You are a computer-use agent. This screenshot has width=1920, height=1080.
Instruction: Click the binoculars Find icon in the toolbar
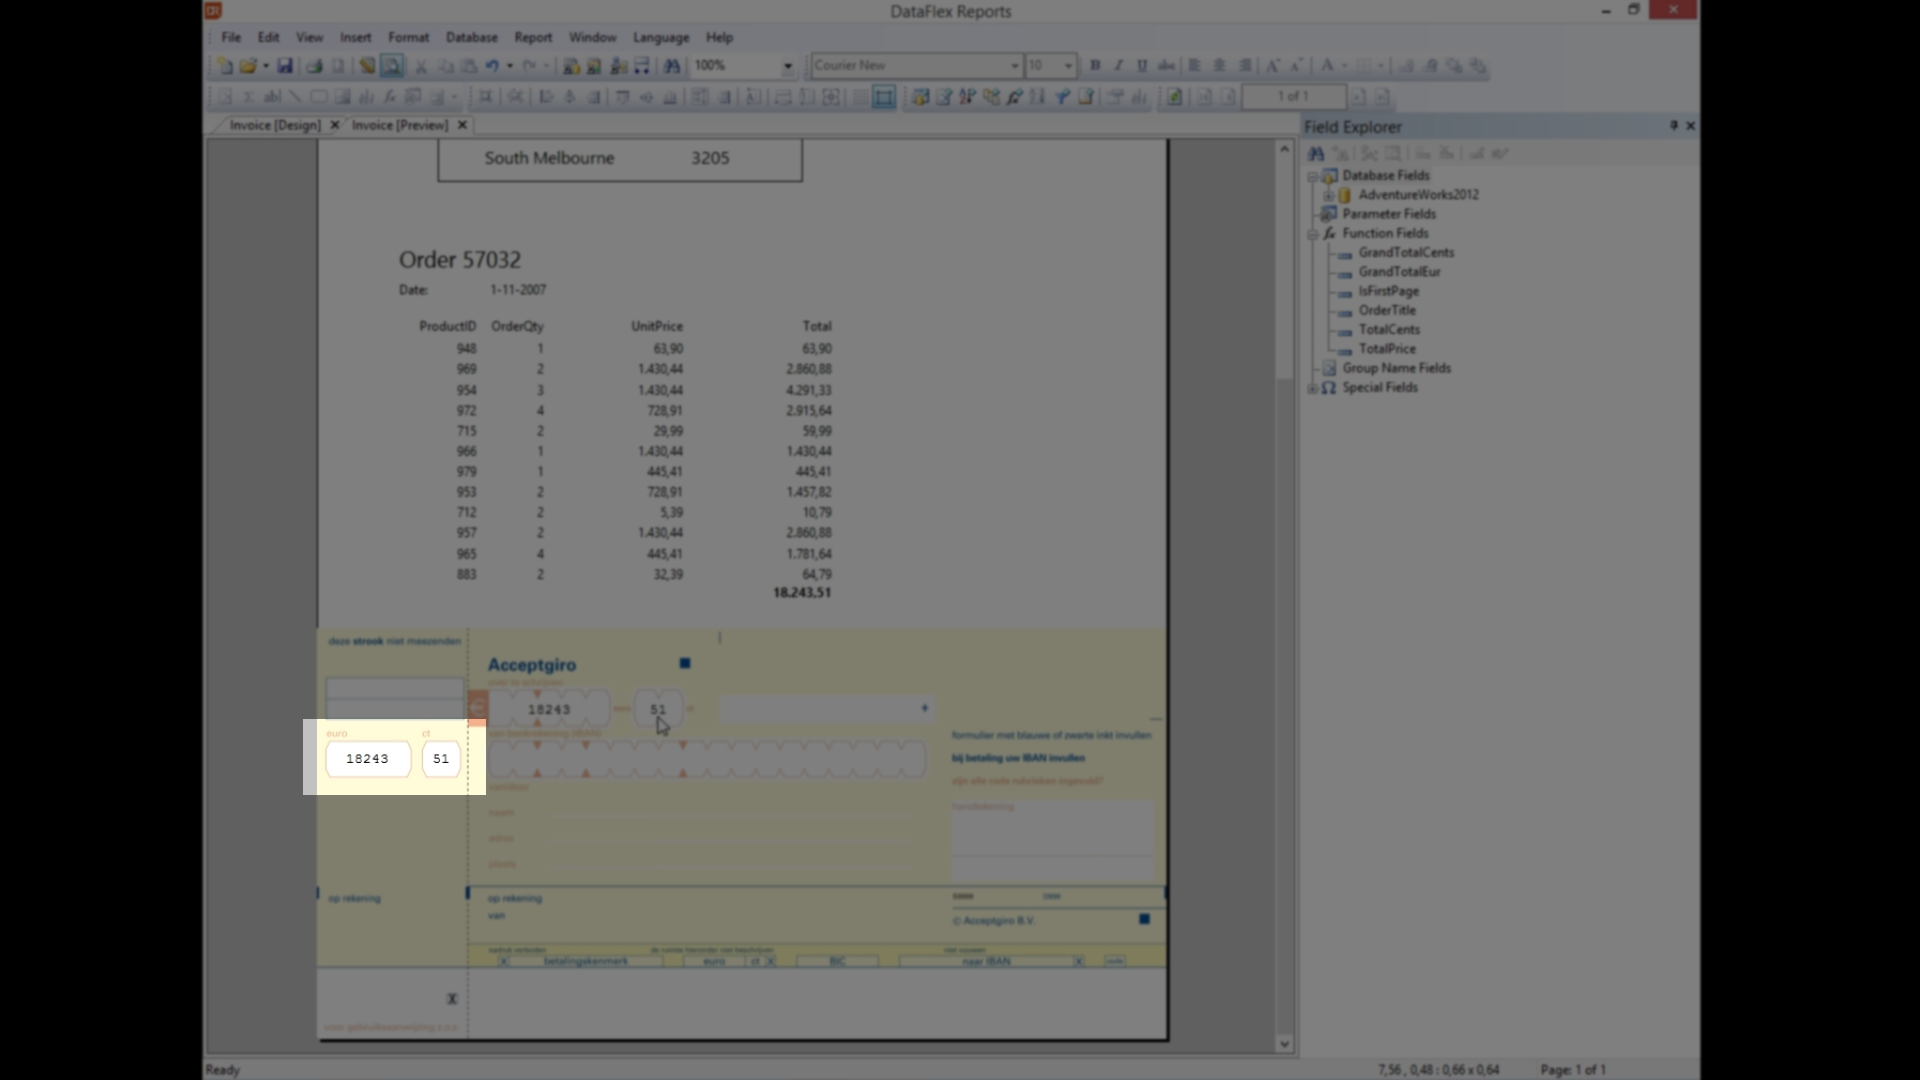tap(672, 66)
